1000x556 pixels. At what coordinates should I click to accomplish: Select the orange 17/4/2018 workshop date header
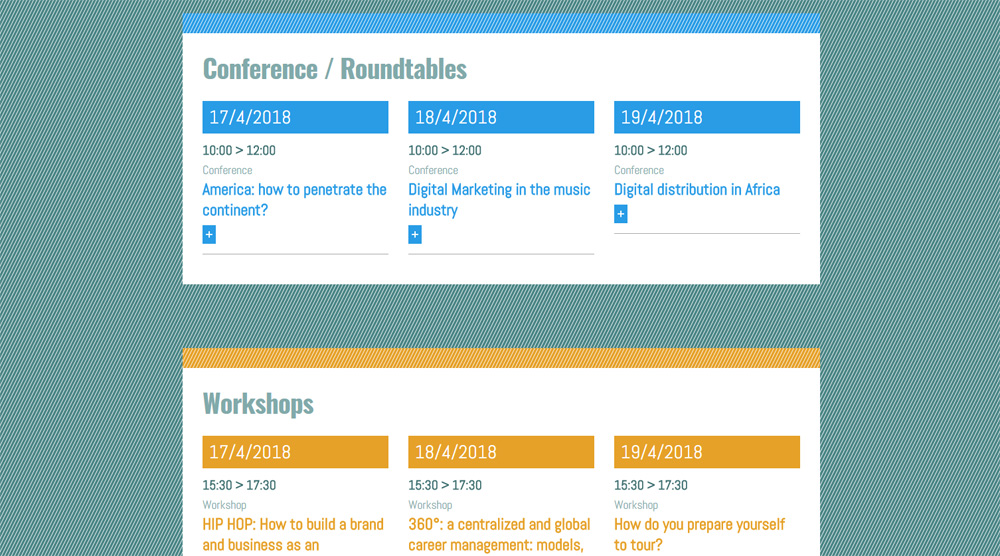[295, 452]
